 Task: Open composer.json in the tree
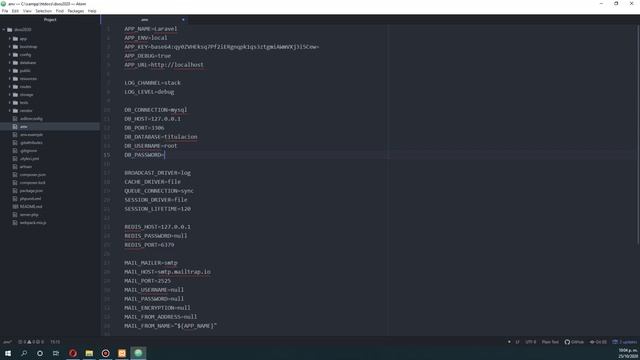coord(33,175)
